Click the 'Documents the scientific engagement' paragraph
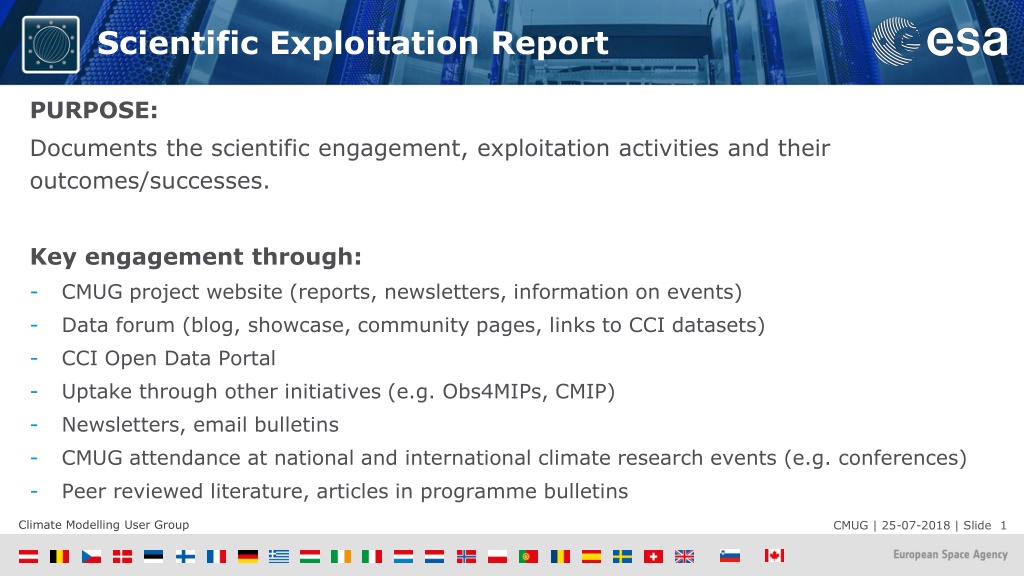Viewport: 1024px width, 576px height. pyautogui.click(x=430, y=165)
